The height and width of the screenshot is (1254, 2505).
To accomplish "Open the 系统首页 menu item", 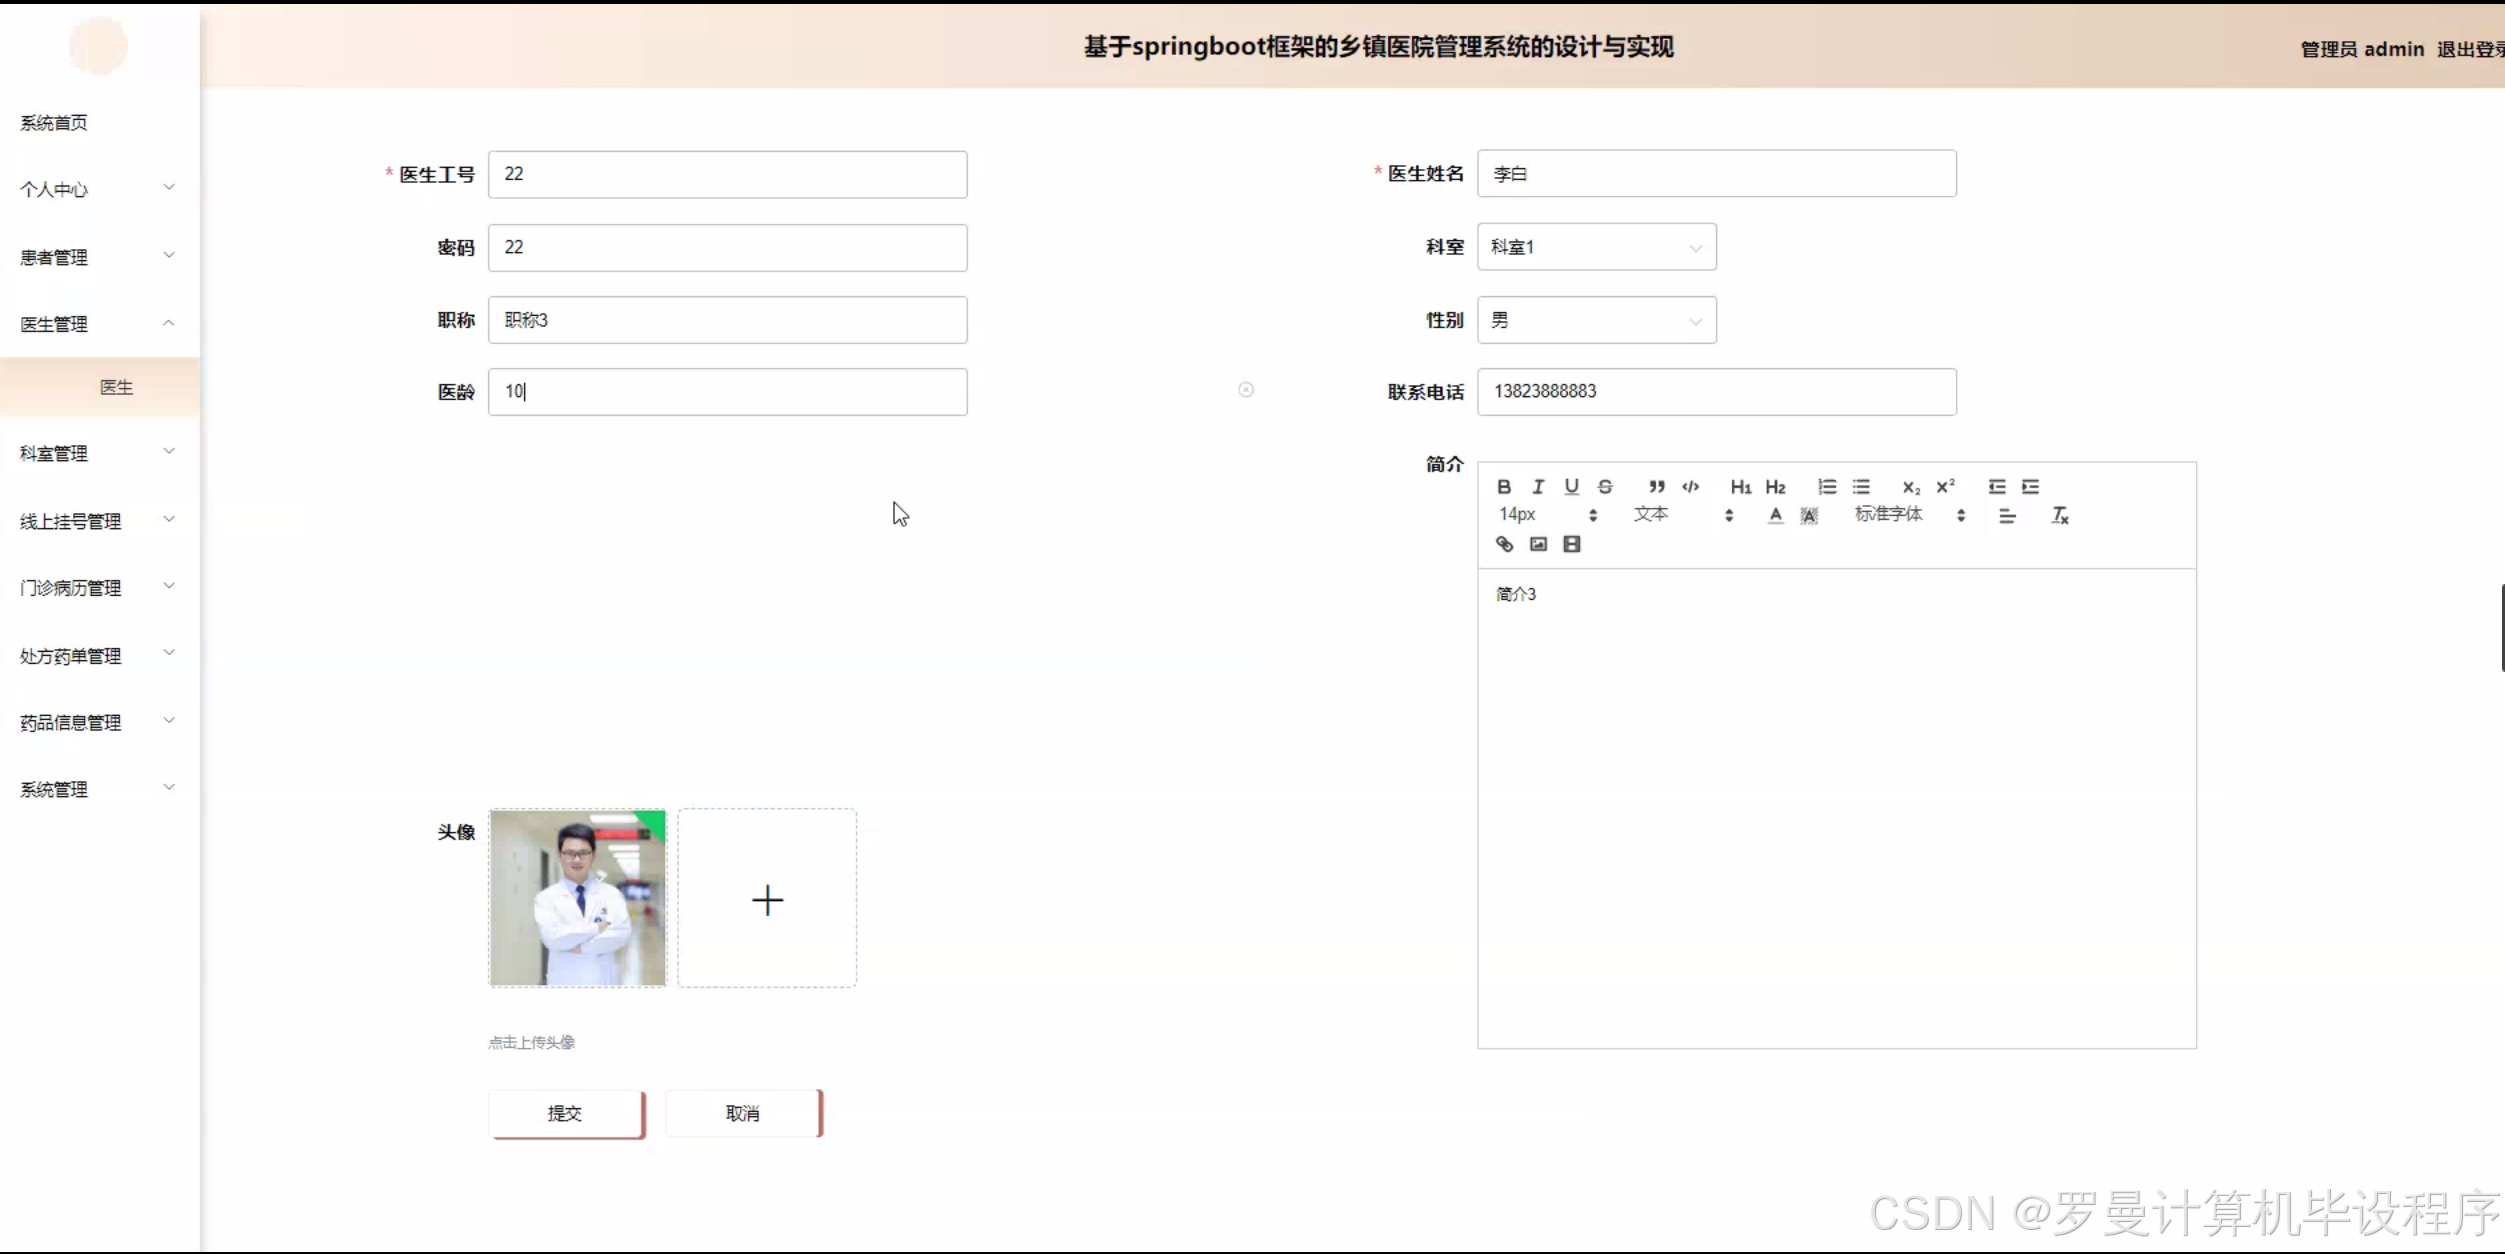I will (54, 123).
